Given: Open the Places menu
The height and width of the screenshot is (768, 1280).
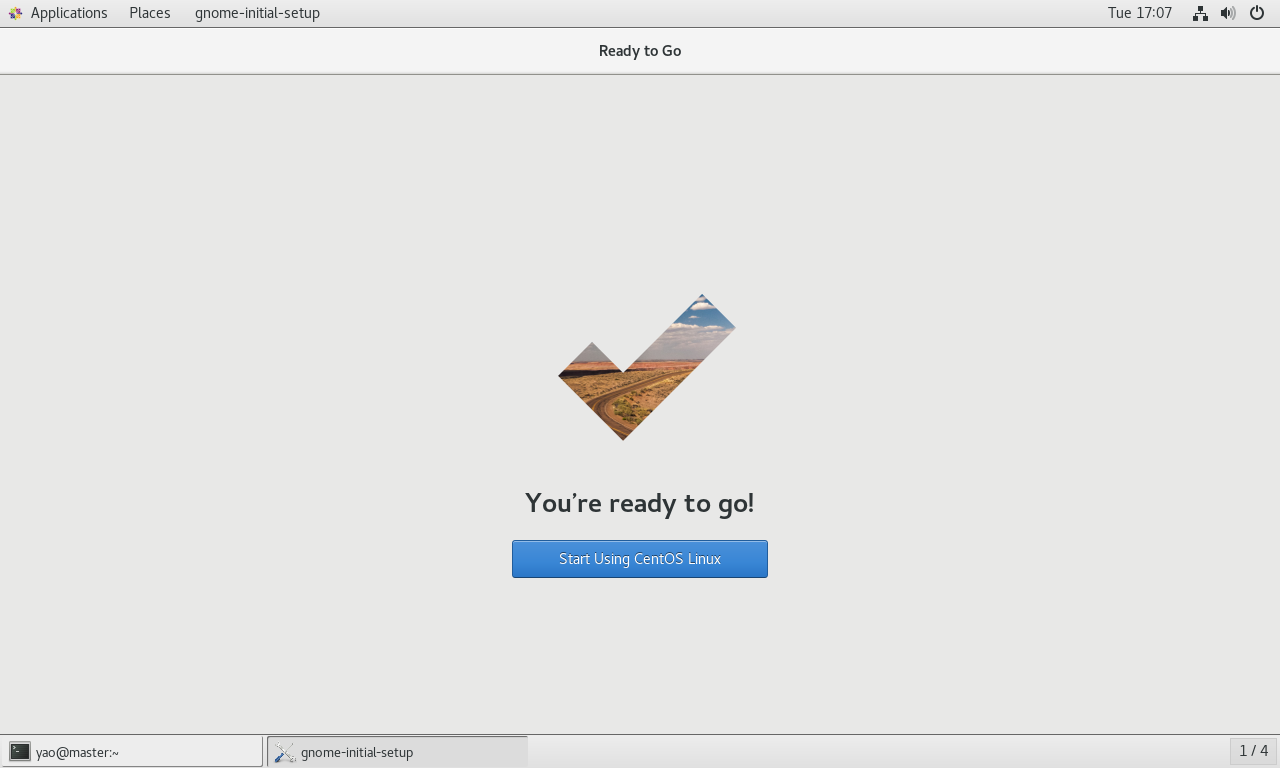Looking at the screenshot, I should tap(150, 13).
